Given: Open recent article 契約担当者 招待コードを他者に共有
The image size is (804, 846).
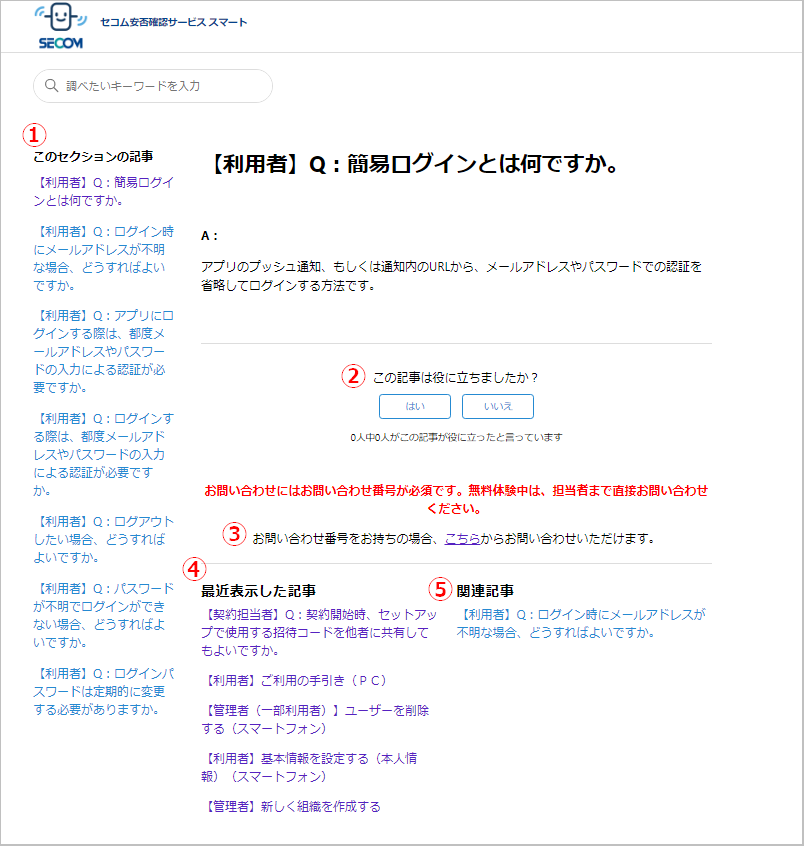Looking at the screenshot, I should 319,632.
